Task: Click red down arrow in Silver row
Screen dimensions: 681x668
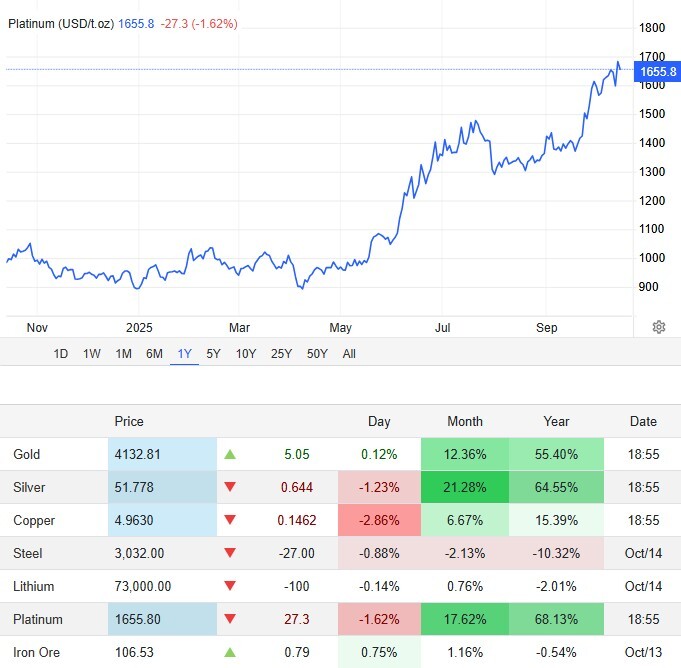Action: pos(230,487)
